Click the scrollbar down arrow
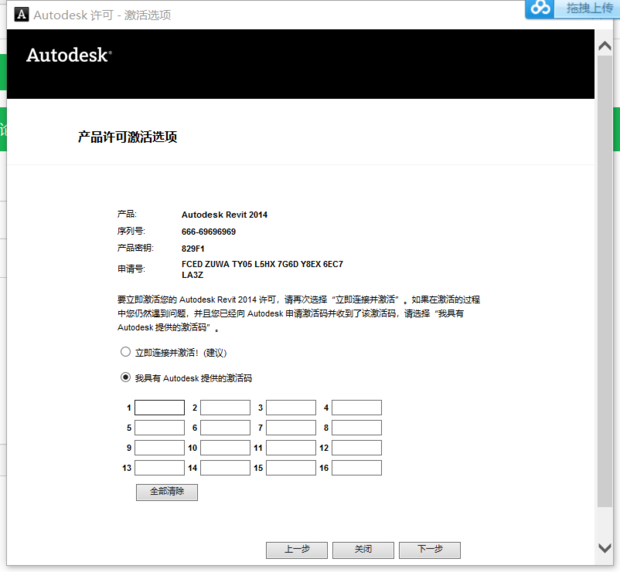The height and width of the screenshot is (572, 620). (x=604, y=548)
